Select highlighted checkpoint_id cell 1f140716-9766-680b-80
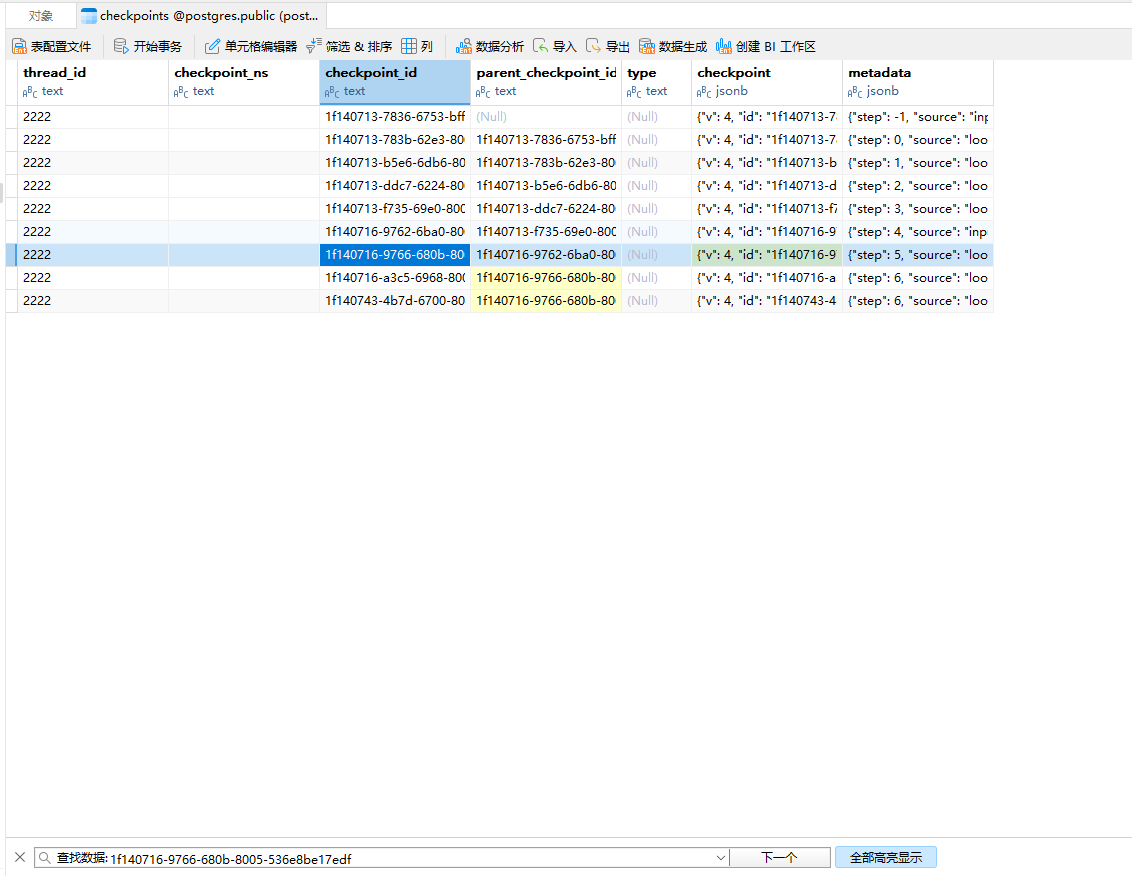The width and height of the screenshot is (1132, 876). coord(395,255)
